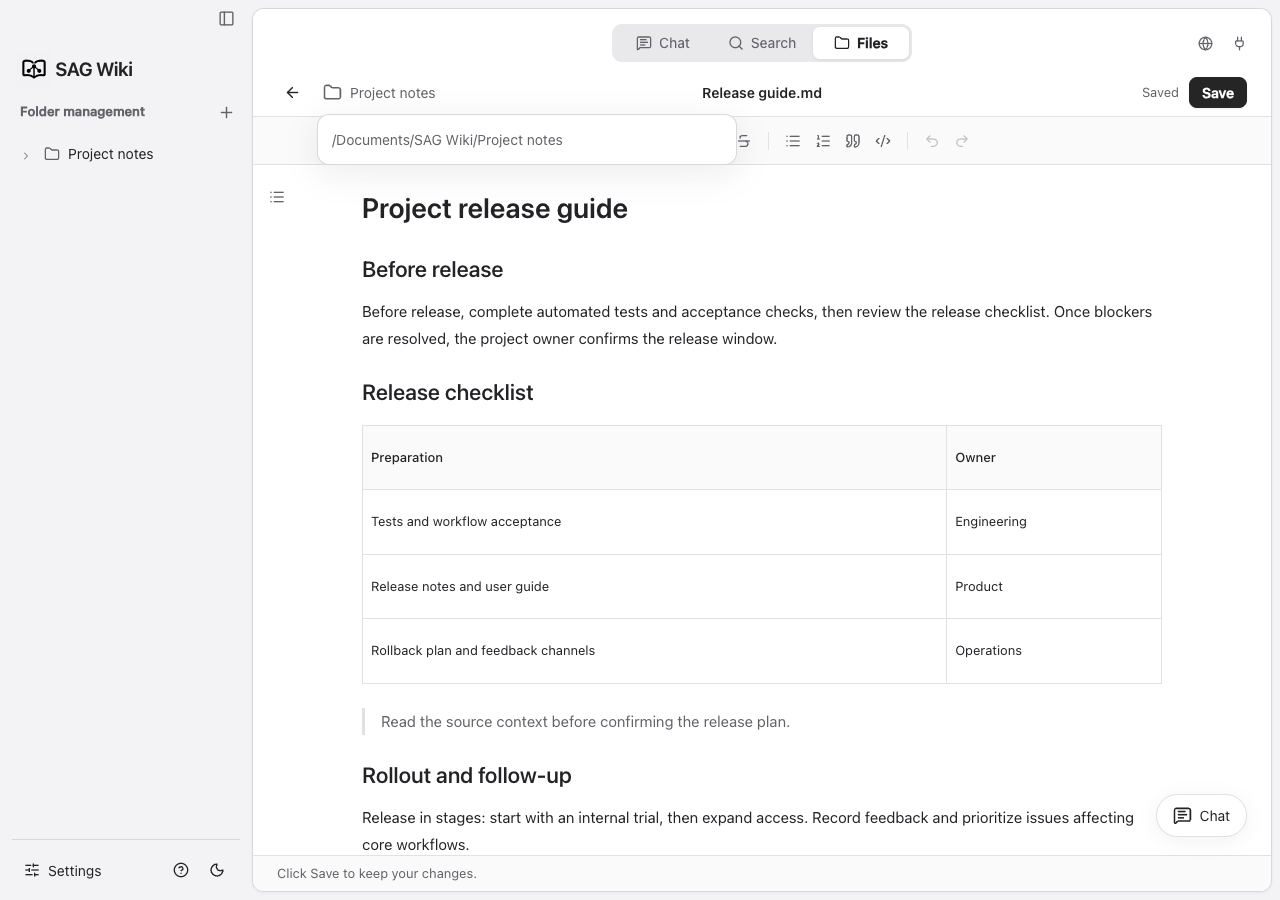The width and height of the screenshot is (1280, 900).
Task: Select Project notes in the sidebar tree
Action: click(x=110, y=154)
